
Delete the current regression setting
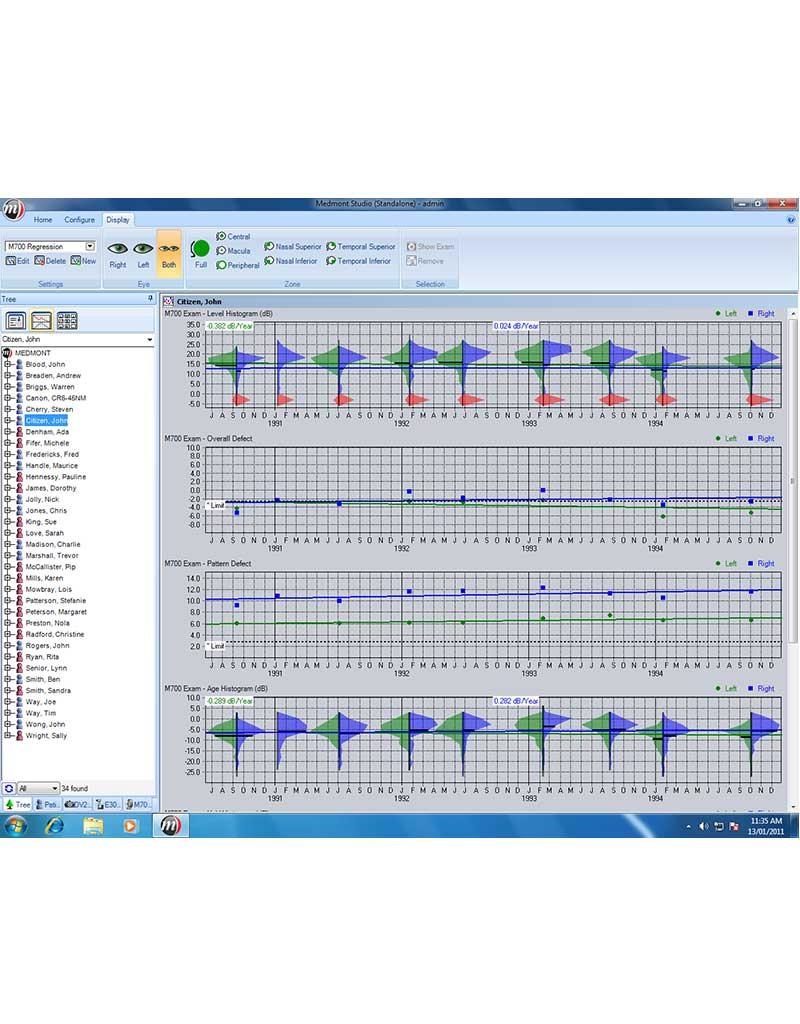(x=50, y=261)
